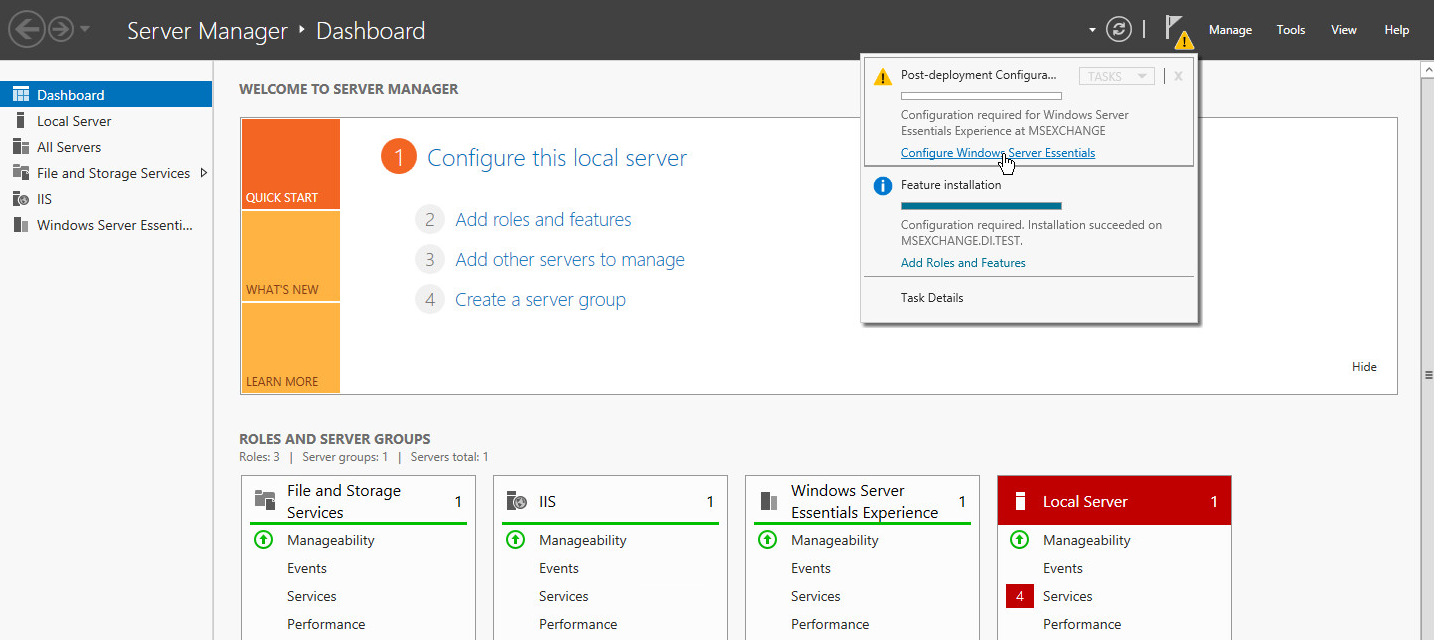The image size is (1434, 640).
Task: Refresh the Server Manager dashboard
Action: point(1118,30)
